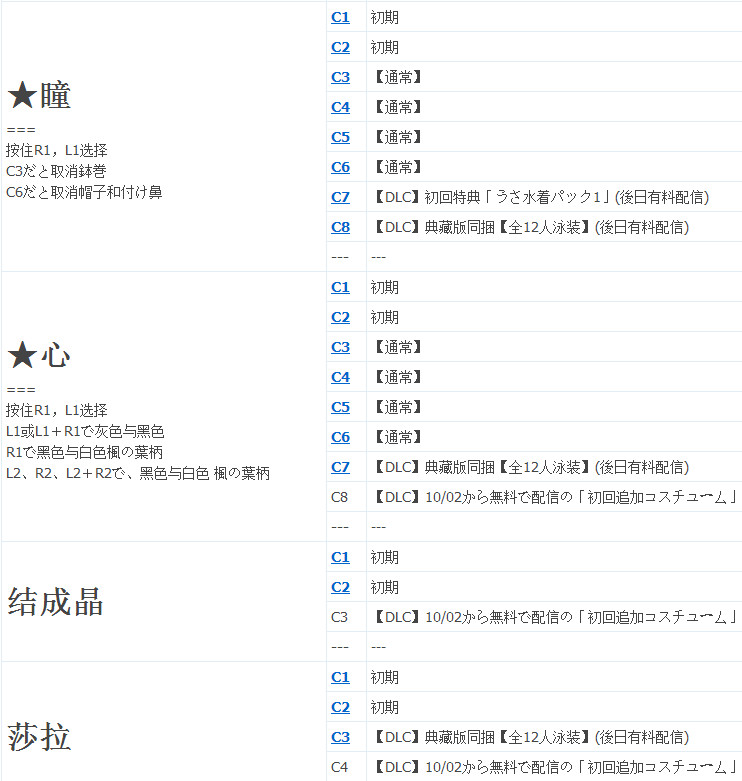Click the ★心 character heading
This screenshot has height=781, width=742.
tap(39, 355)
